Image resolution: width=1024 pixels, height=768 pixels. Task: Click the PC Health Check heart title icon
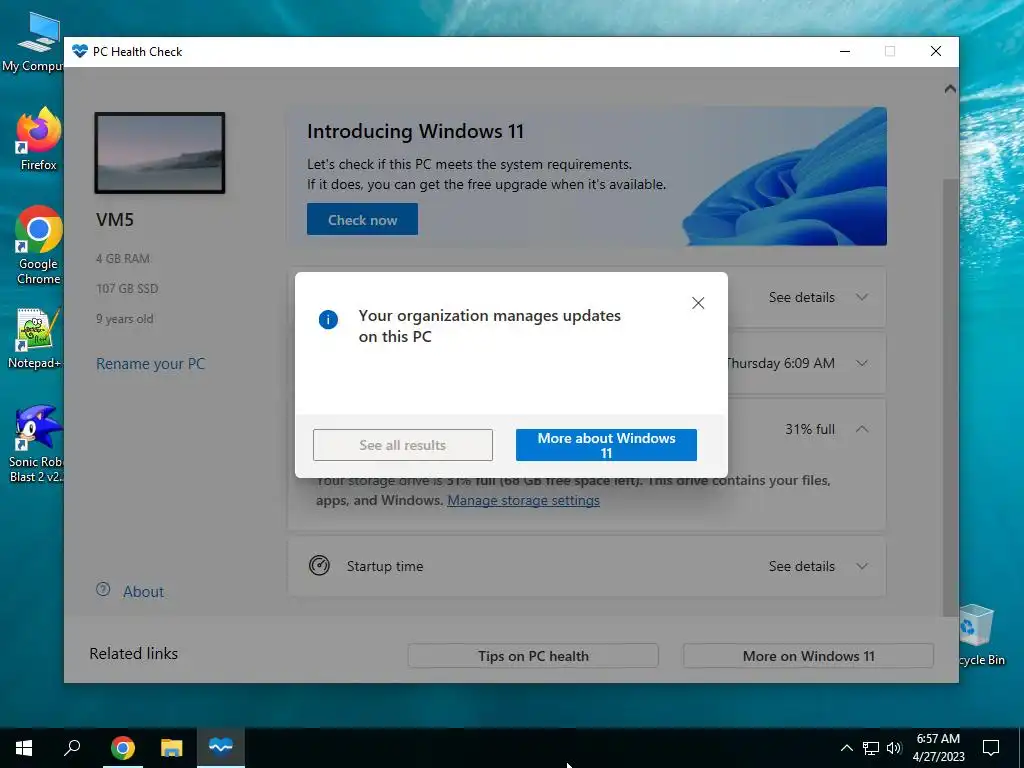(80, 52)
